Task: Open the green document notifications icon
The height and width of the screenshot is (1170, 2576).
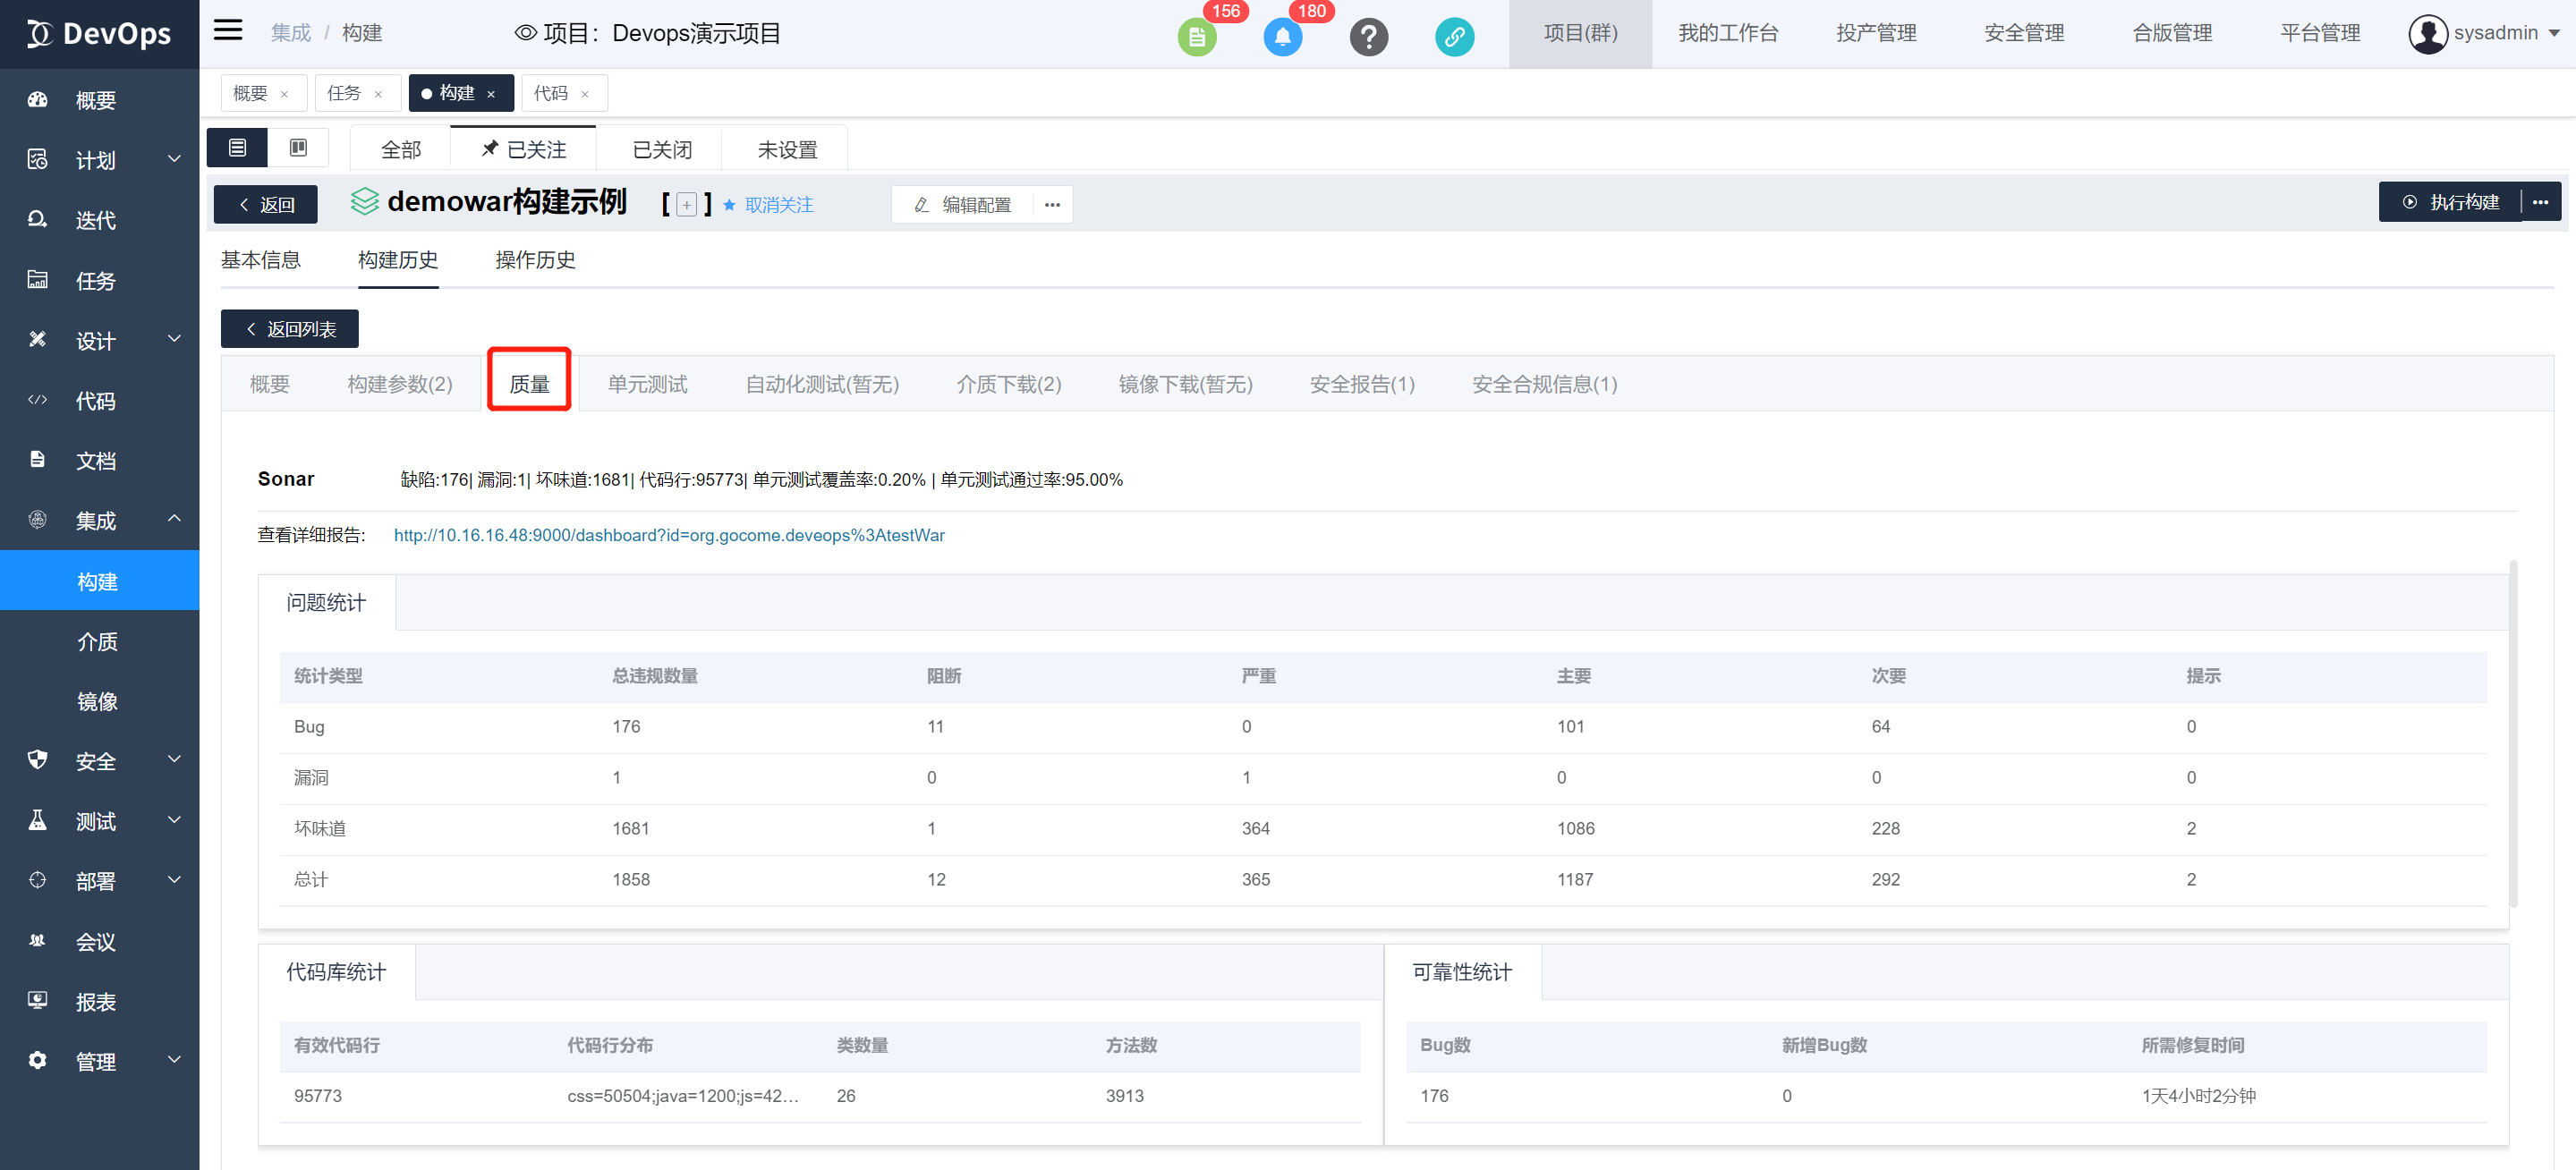Action: click(x=1196, y=37)
